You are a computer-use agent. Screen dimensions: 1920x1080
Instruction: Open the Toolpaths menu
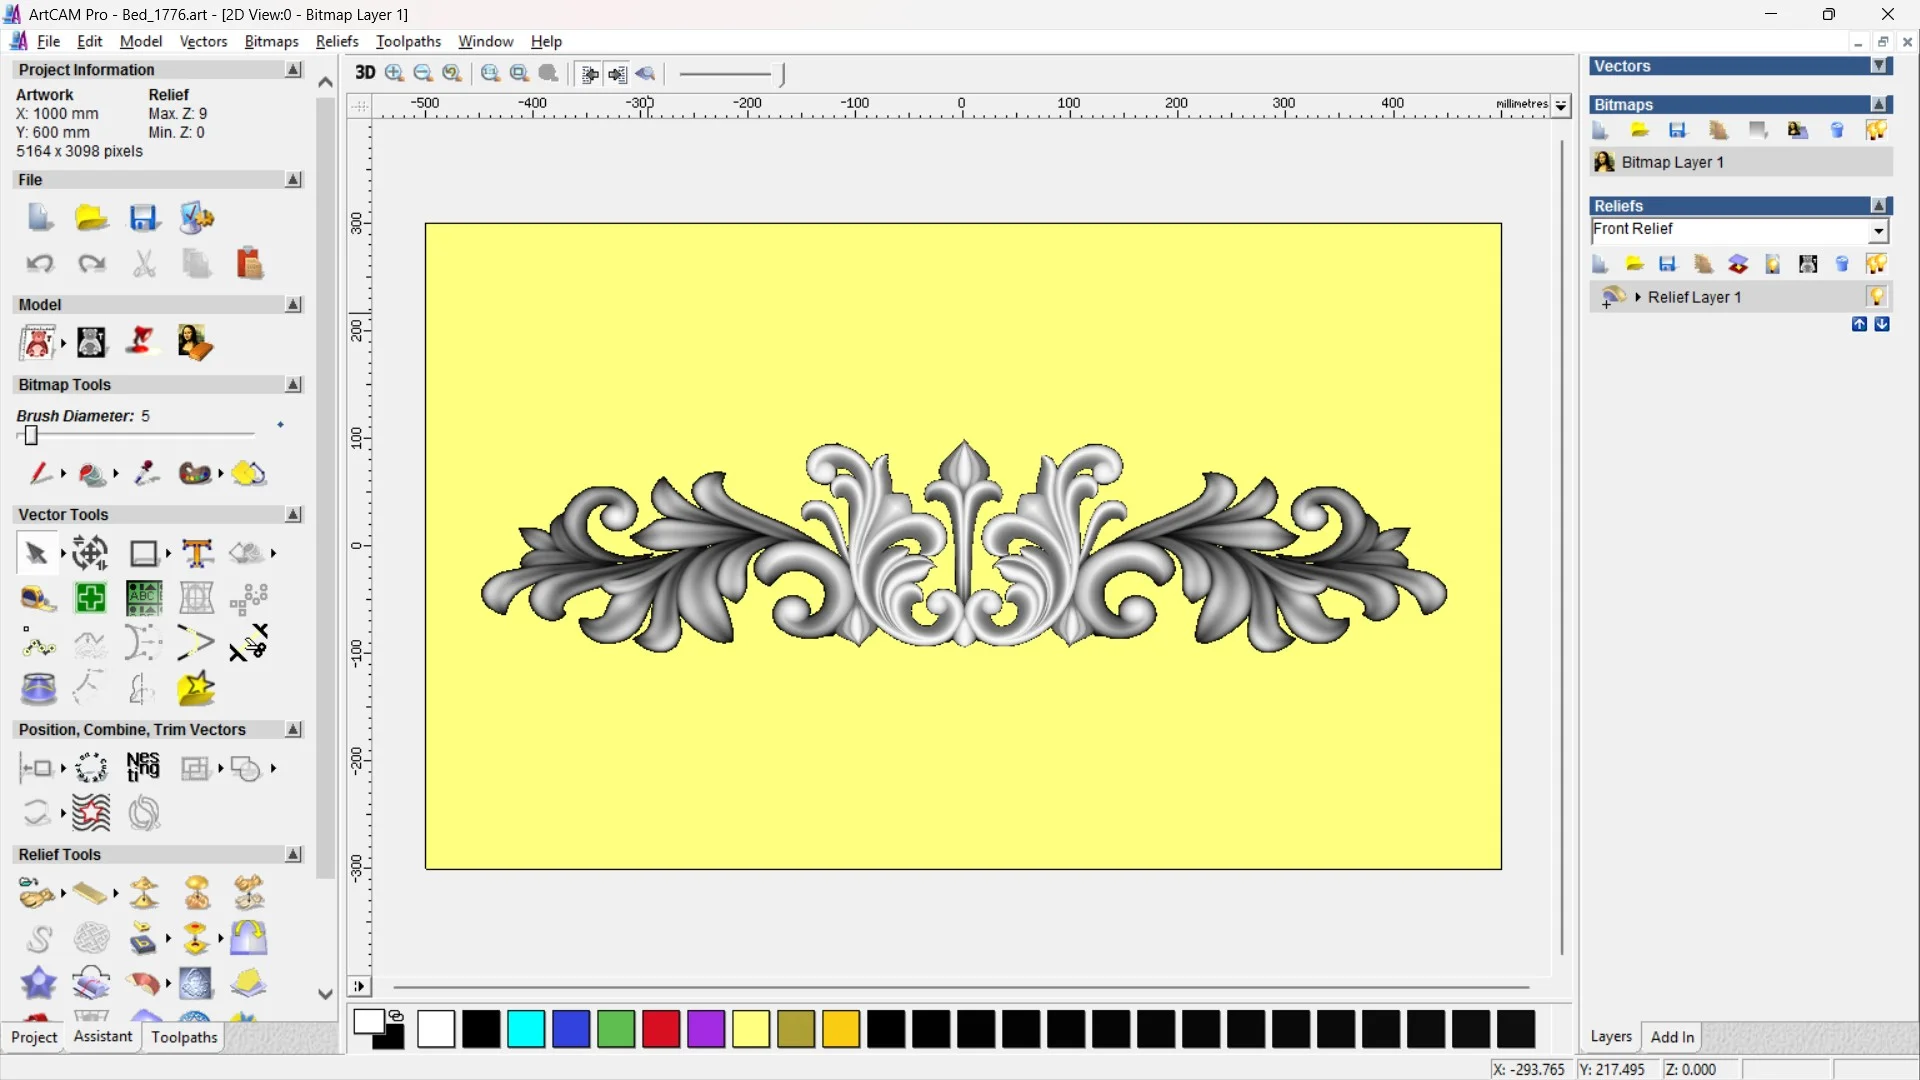tap(408, 41)
